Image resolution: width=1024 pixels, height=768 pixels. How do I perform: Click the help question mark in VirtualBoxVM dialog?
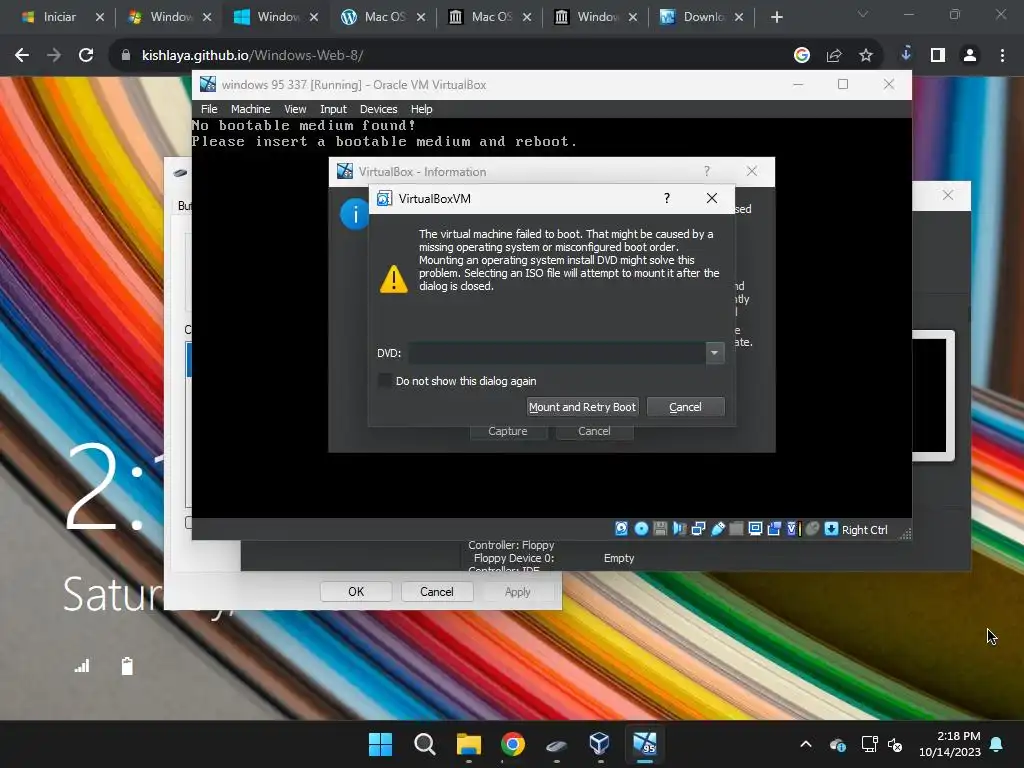coord(667,199)
